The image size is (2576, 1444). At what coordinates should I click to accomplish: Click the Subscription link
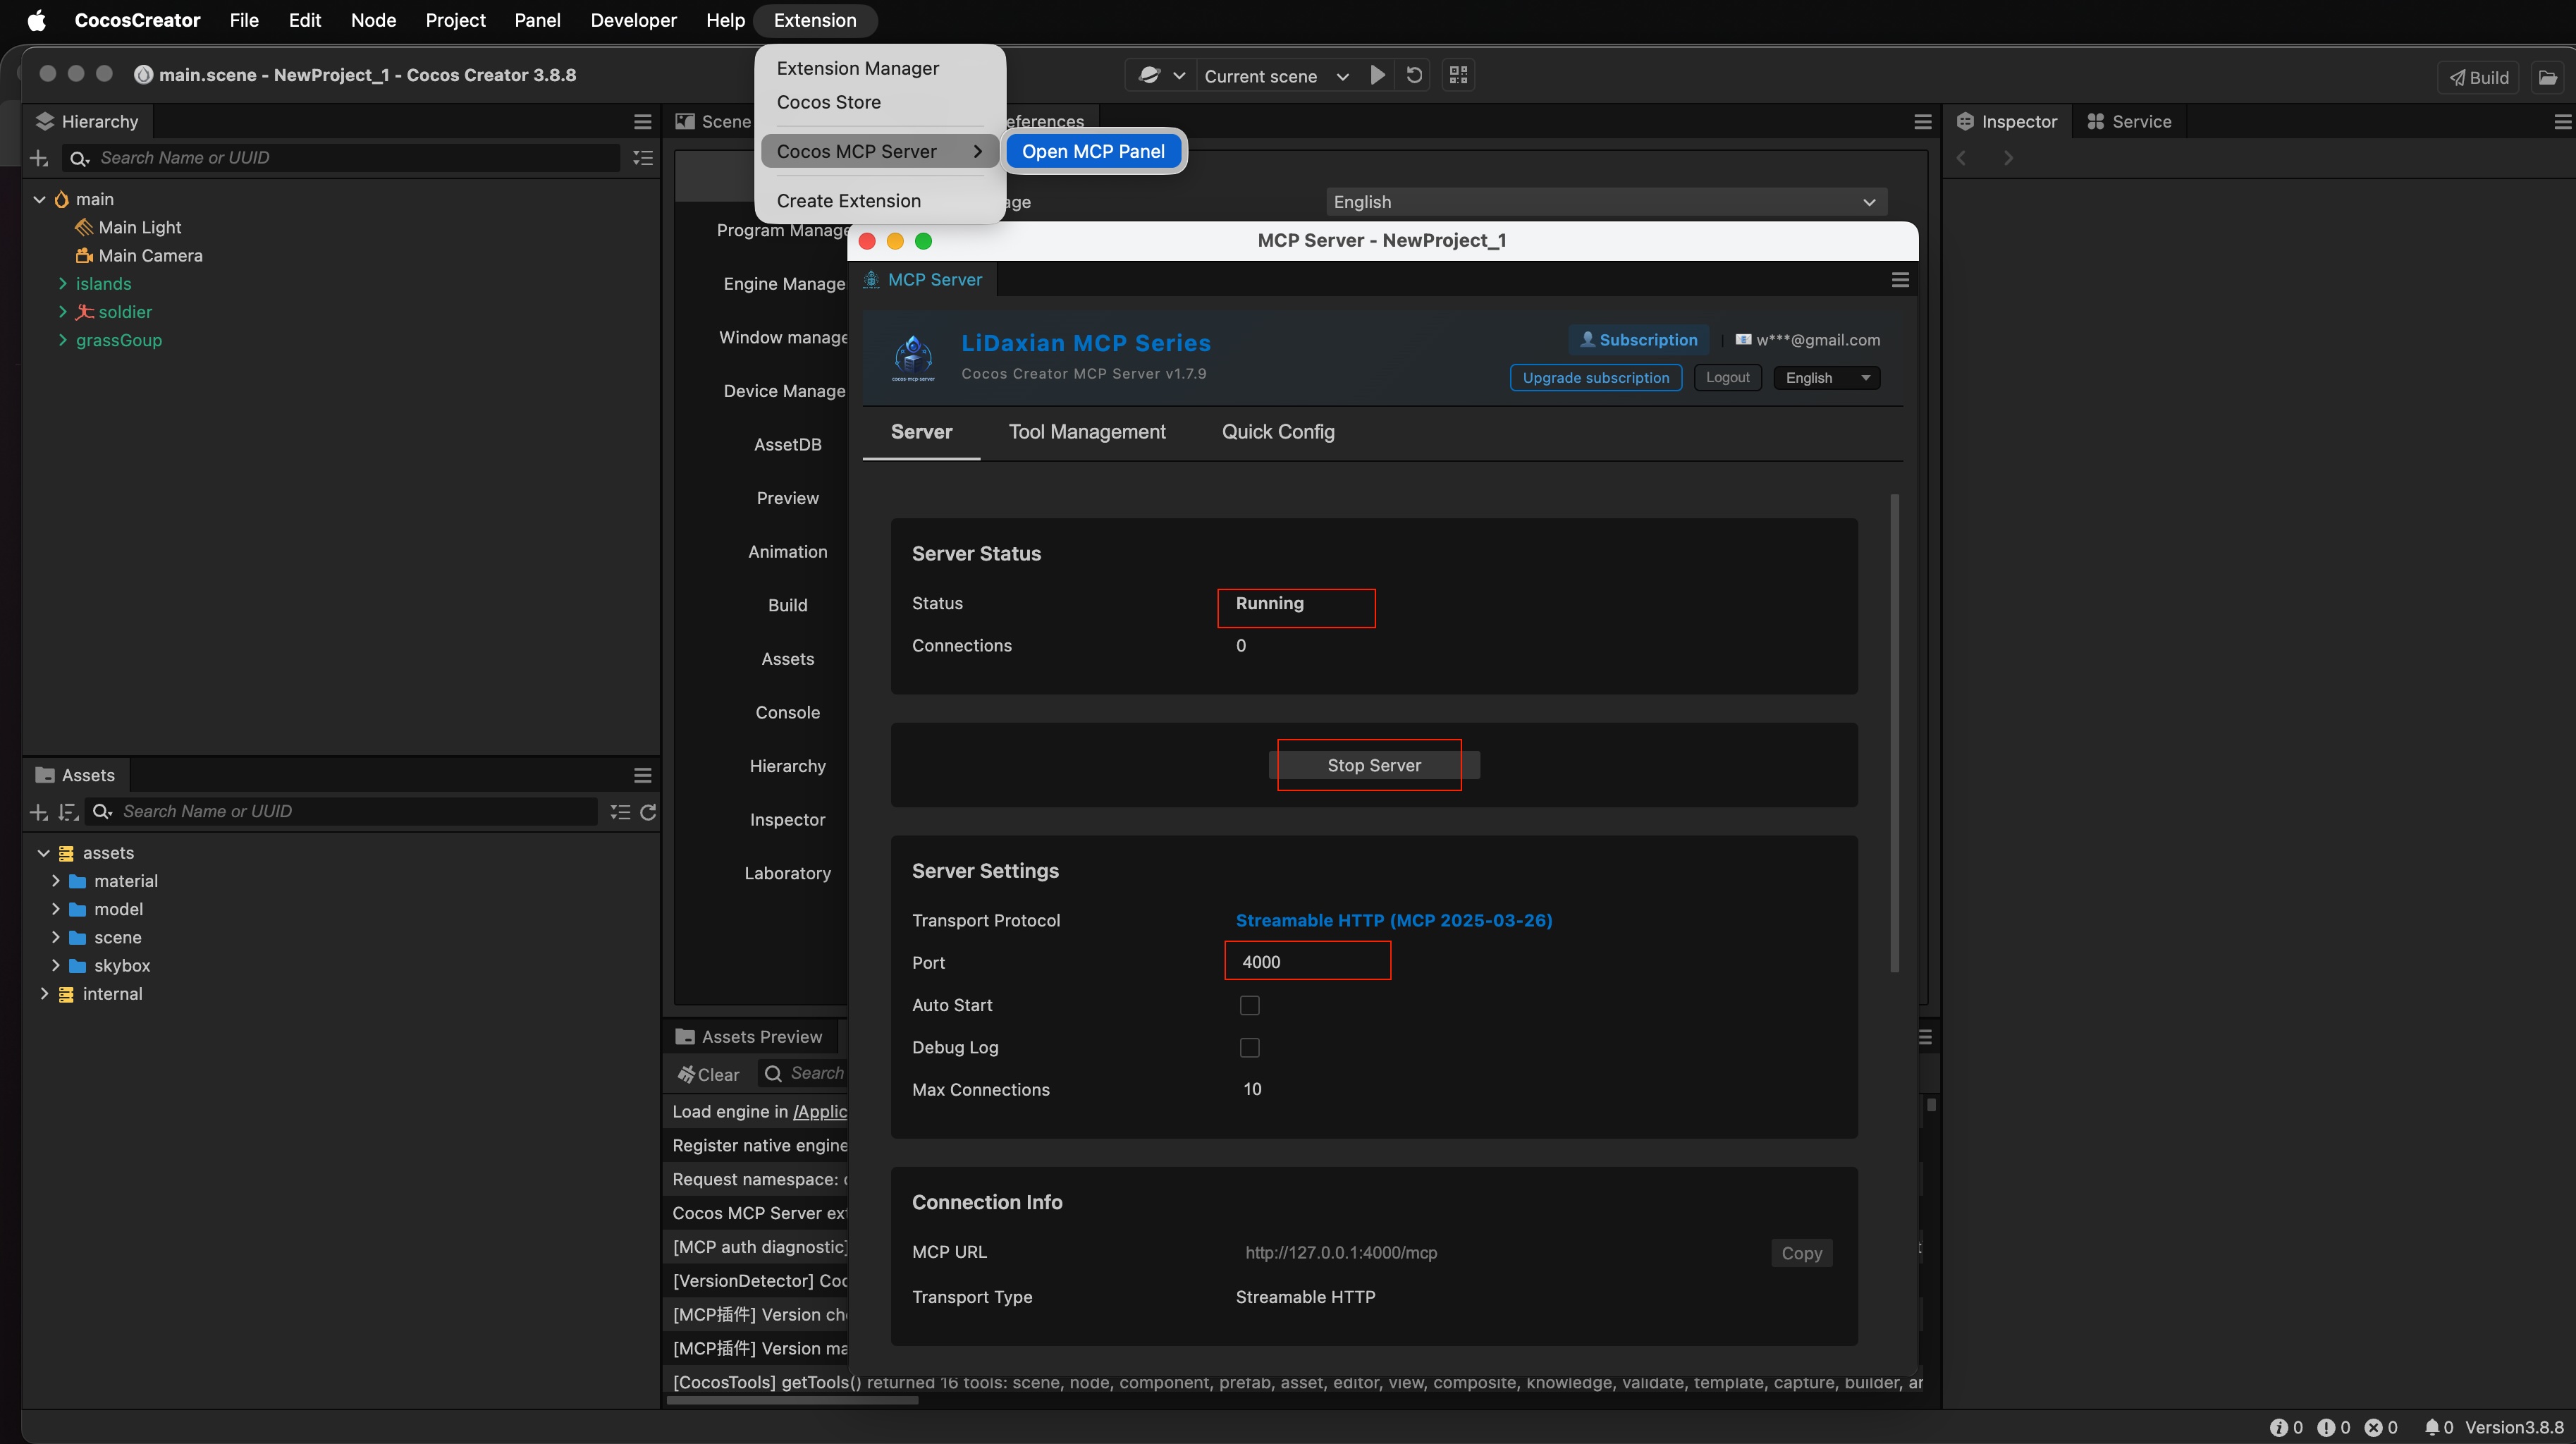[x=1638, y=340]
